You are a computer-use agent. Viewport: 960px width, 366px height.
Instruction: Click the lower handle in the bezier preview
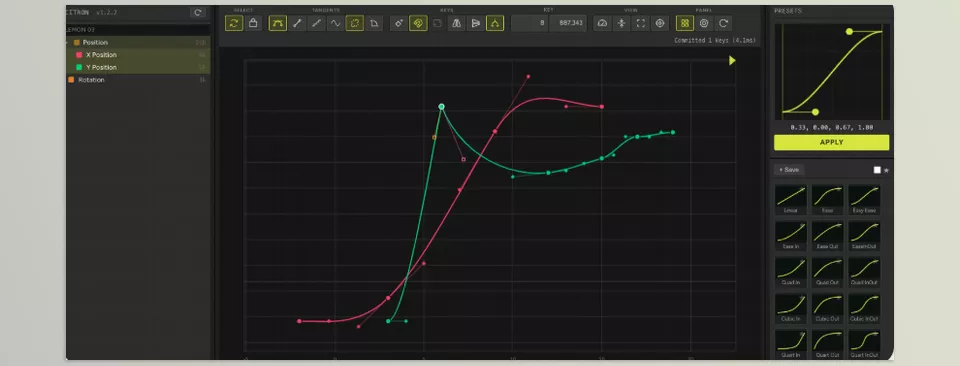click(816, 112)
